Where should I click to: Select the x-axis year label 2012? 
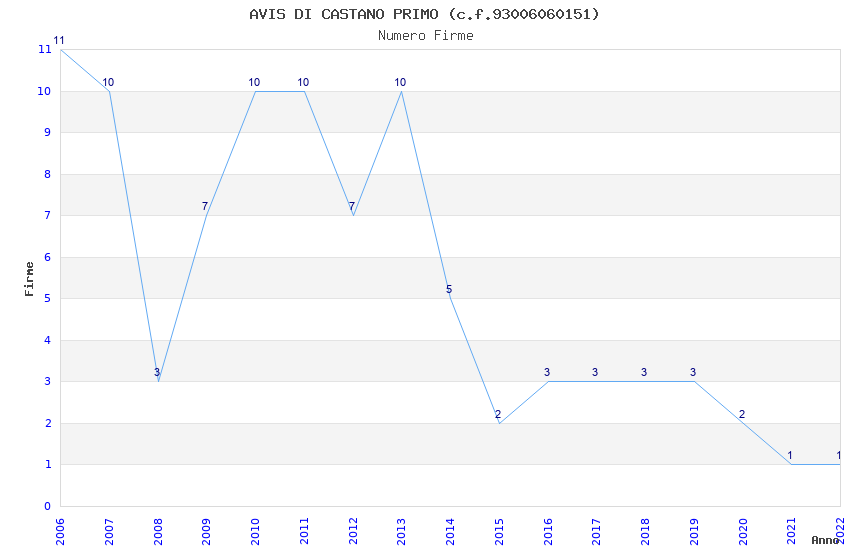[352, 531]
